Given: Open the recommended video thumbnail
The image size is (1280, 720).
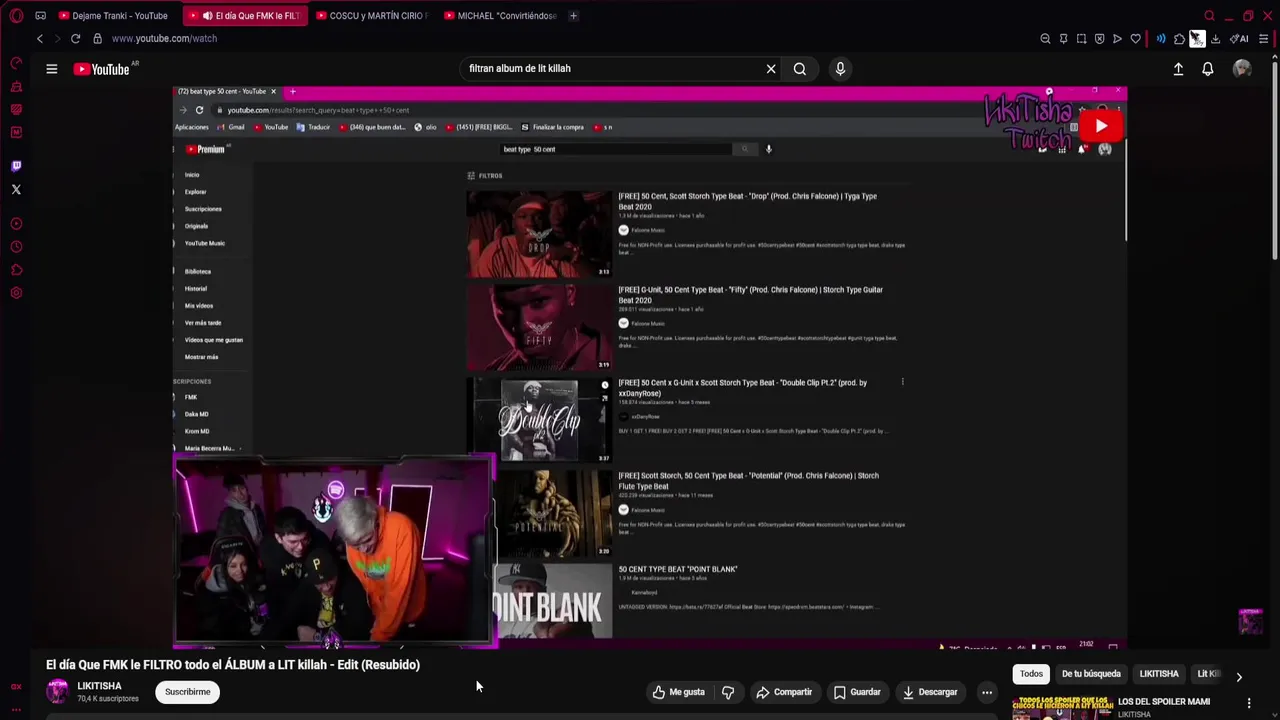Looking at the screenshot, I should pyautogui.click(x=1061, y=708).
